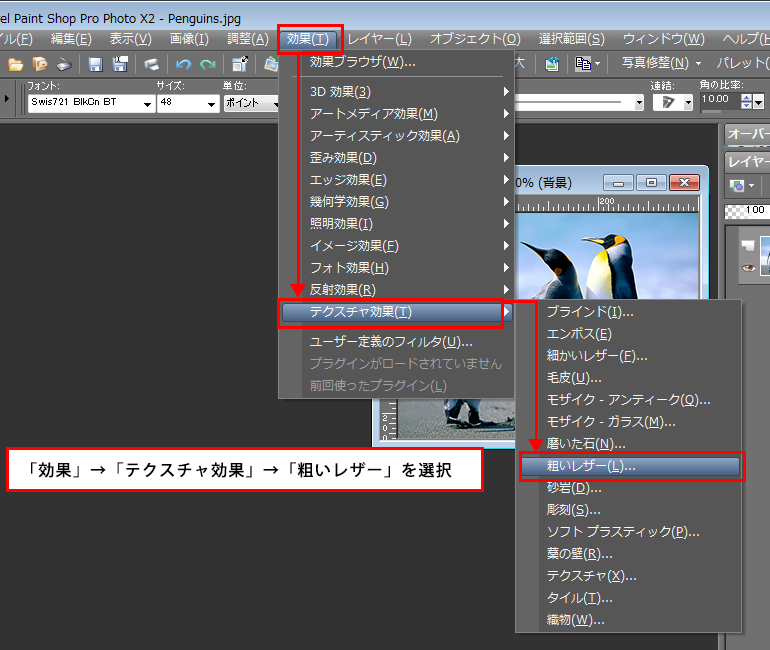Open the エッジ効果(E) submenu
Screen dimensions: 770x650
tap(396, 180)
